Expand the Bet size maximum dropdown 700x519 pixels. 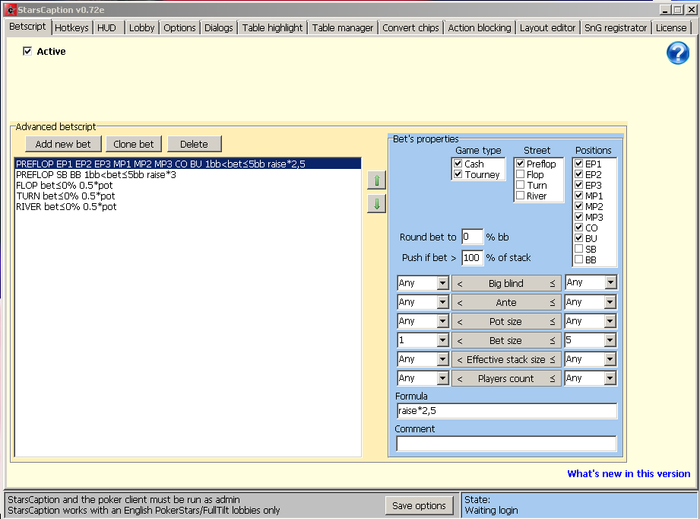[x=610, y=340]
